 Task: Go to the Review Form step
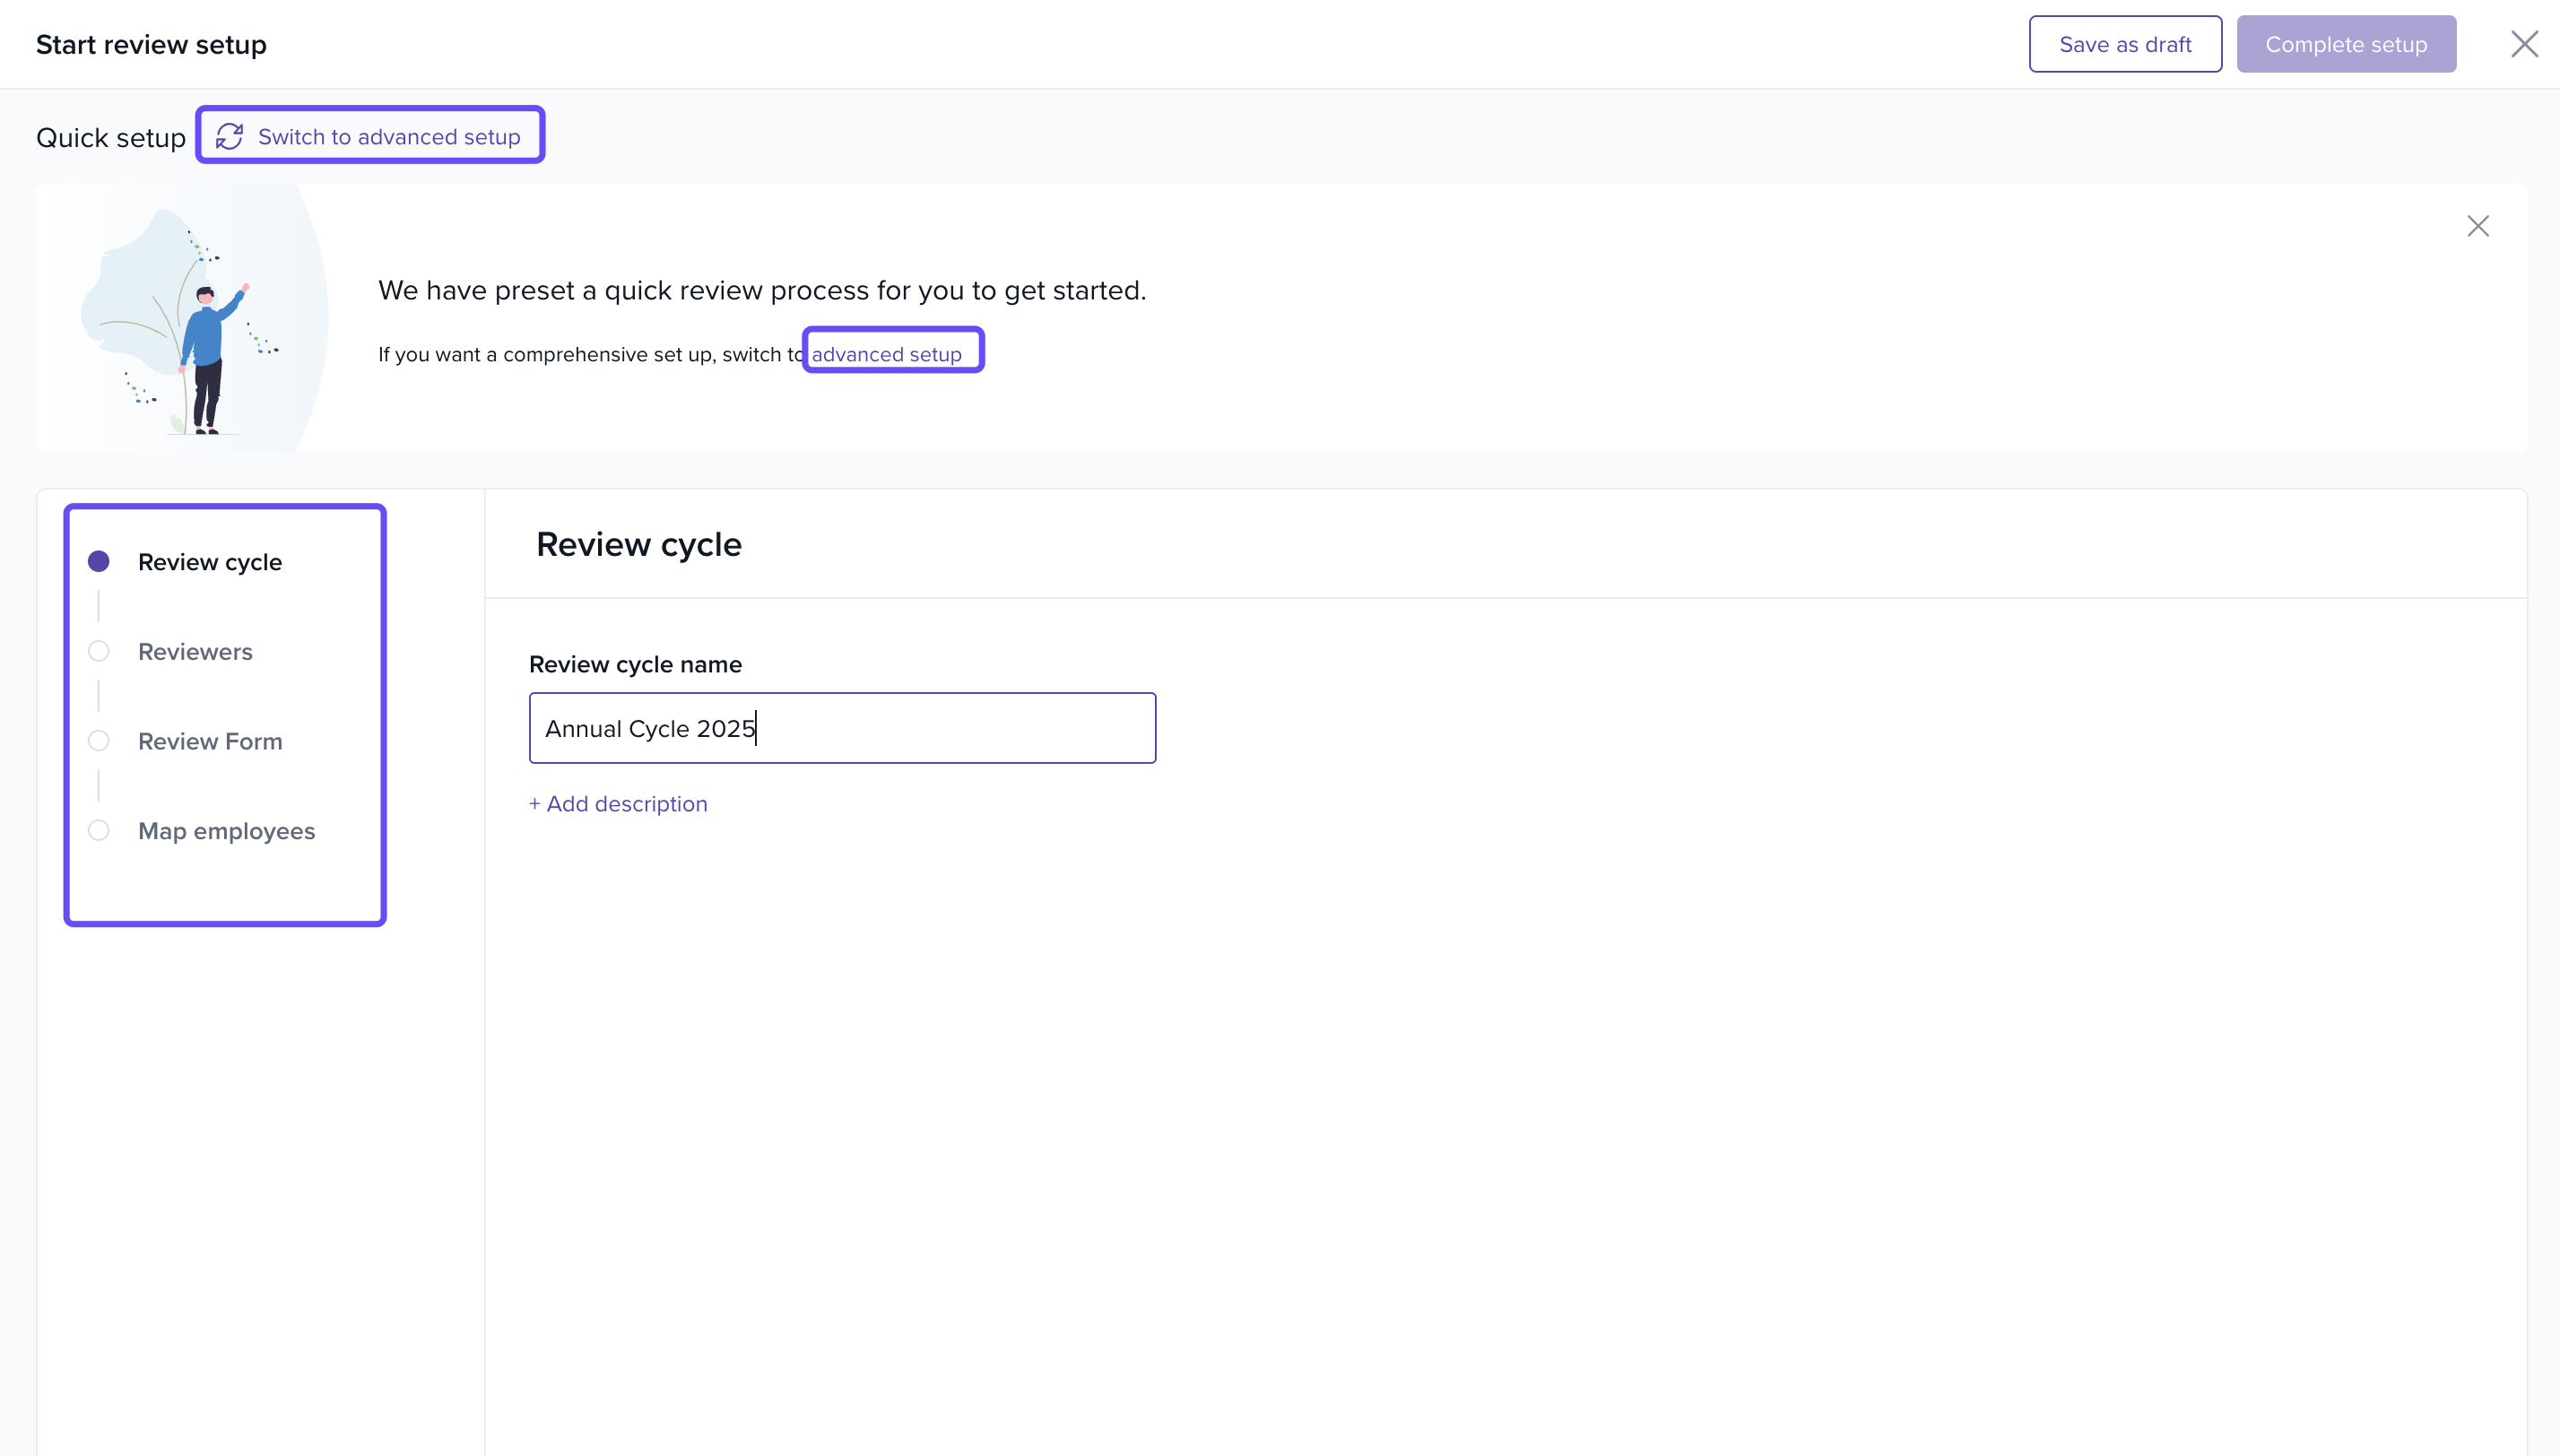tap(210, 741)
